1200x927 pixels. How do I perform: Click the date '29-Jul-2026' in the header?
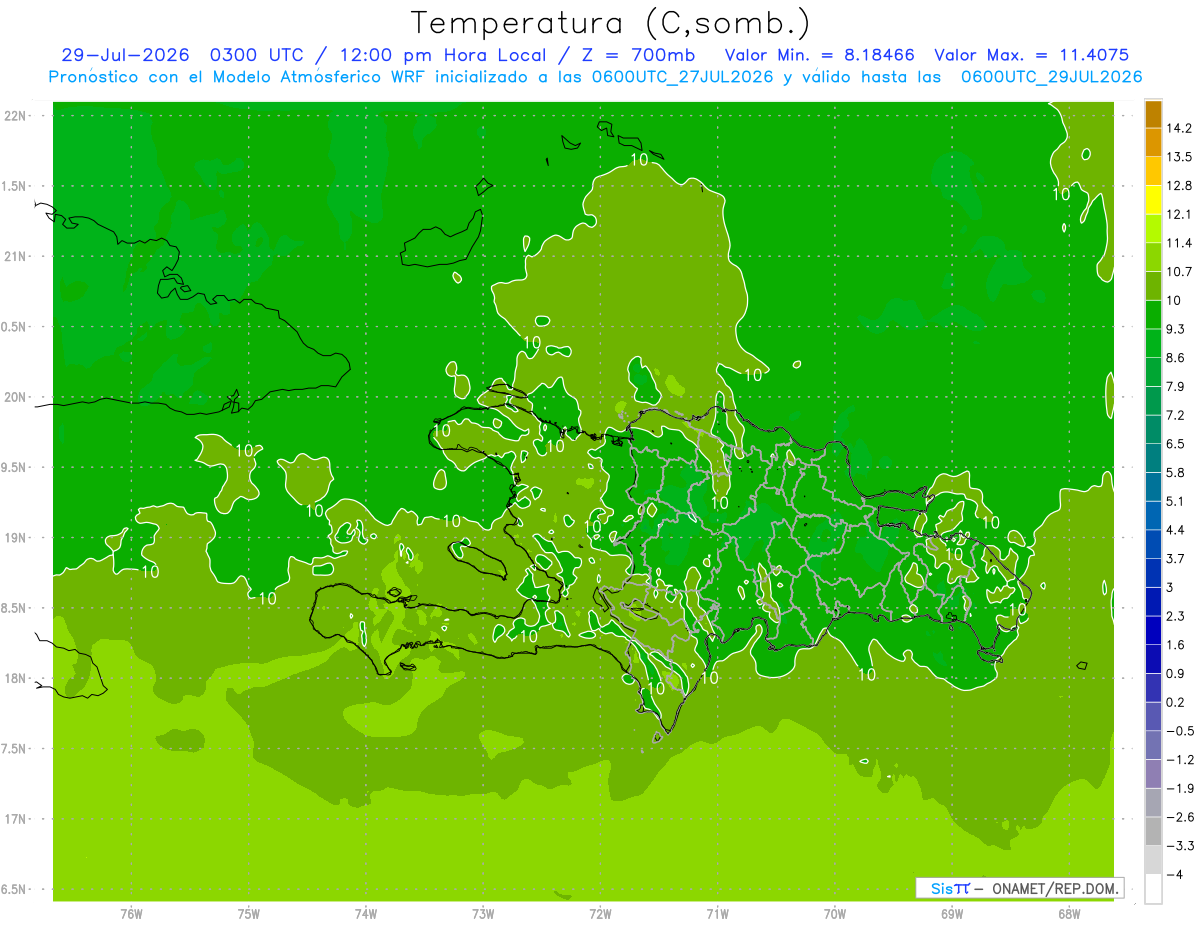[x=126, y=55]
